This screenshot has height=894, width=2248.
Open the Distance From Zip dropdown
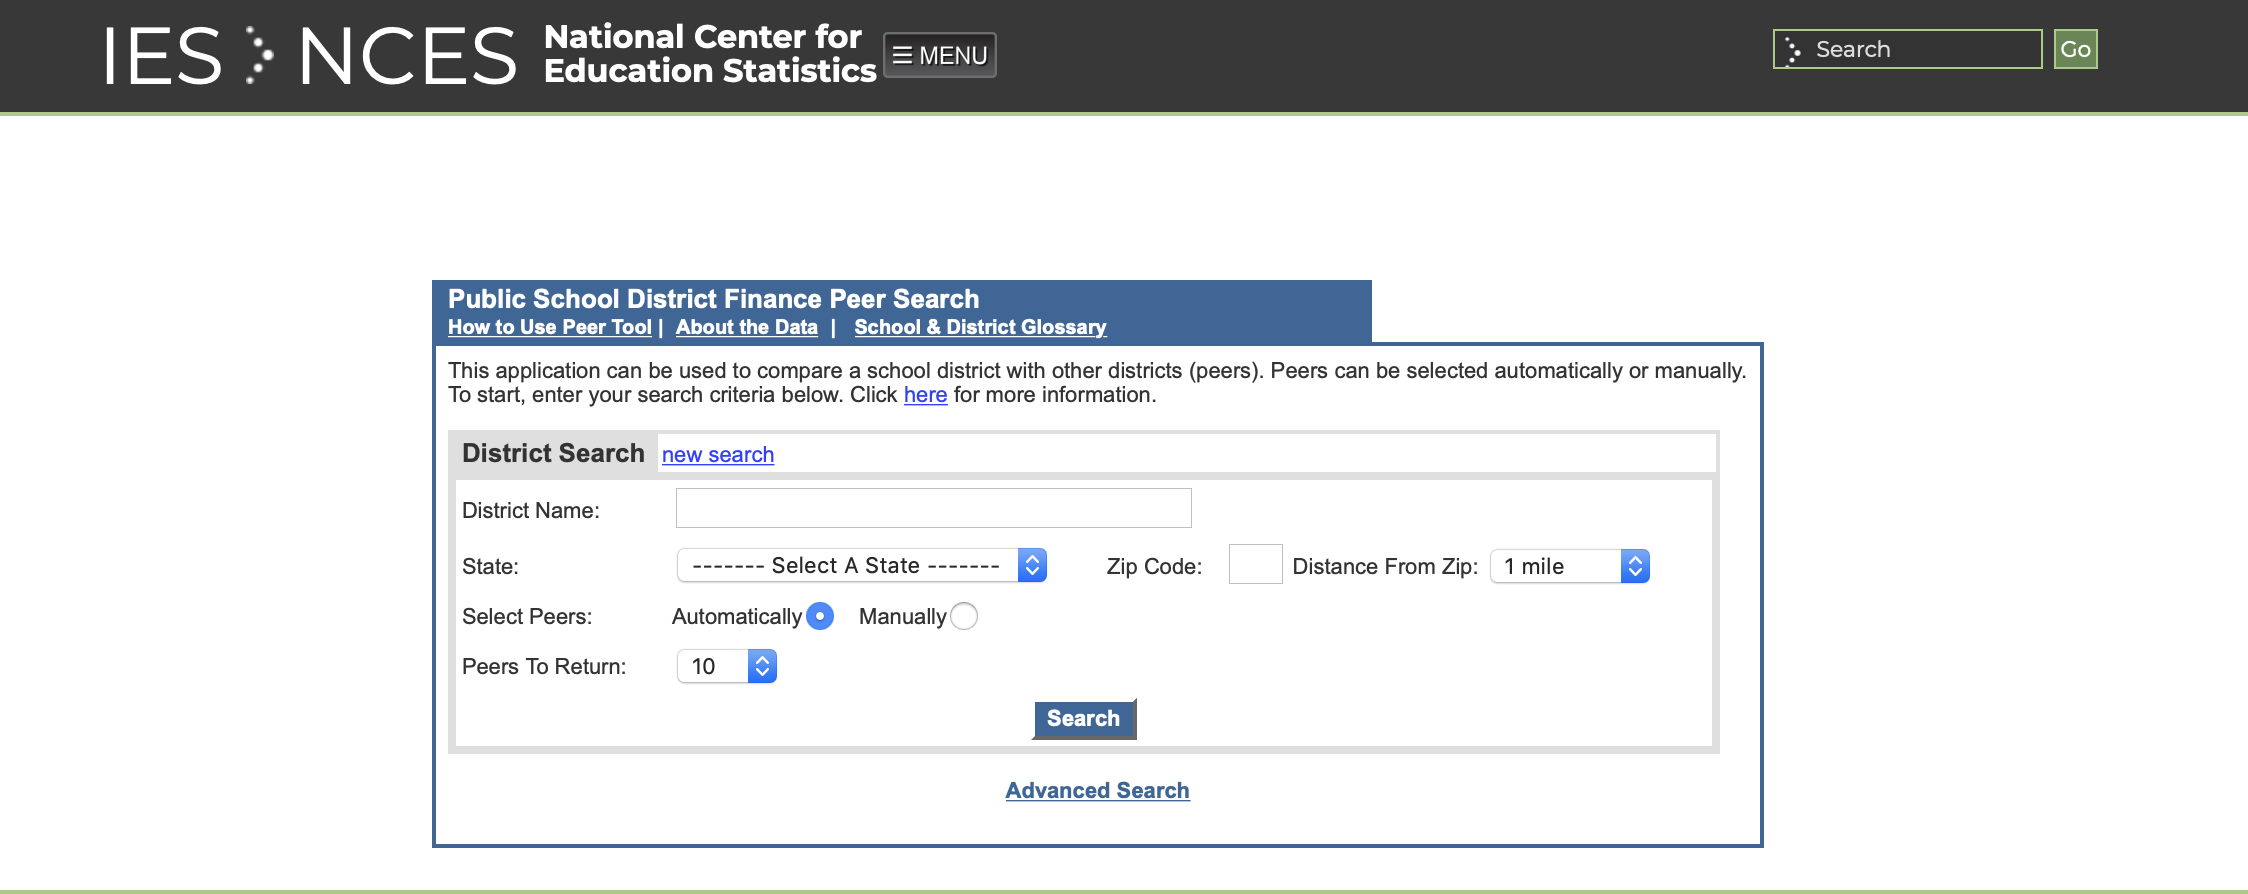(x=1569, y=566)
